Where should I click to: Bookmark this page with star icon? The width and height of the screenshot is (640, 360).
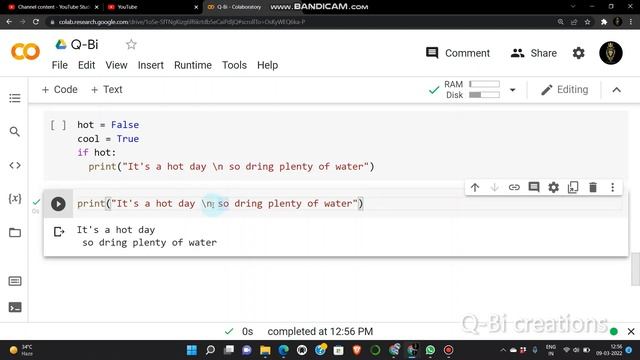[587, 22]
